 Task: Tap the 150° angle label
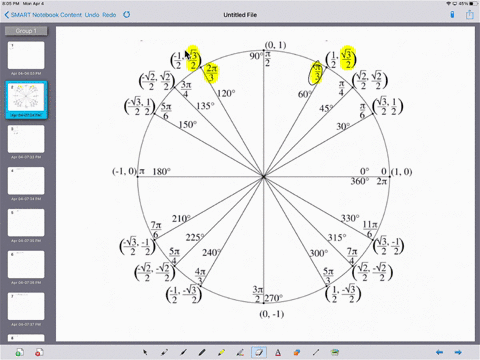[x=188, y=125]
